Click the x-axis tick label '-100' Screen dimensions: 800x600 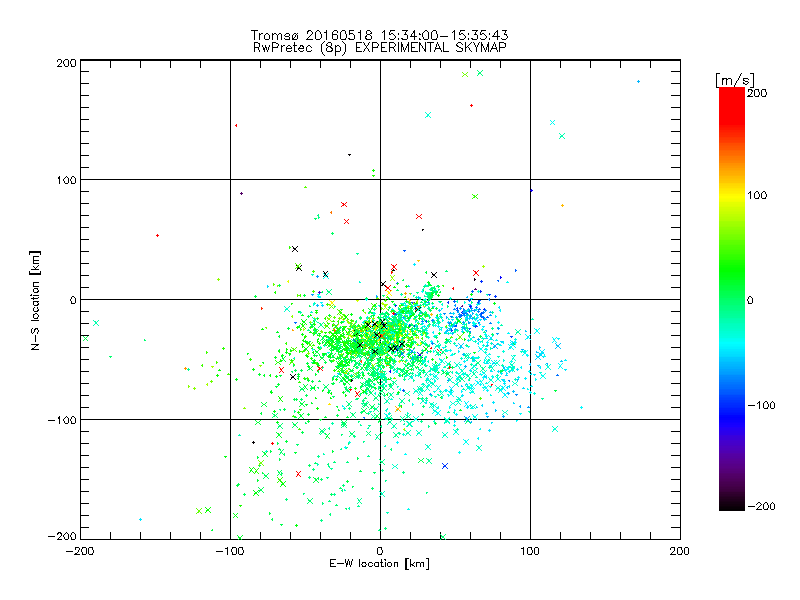[230, 551]
